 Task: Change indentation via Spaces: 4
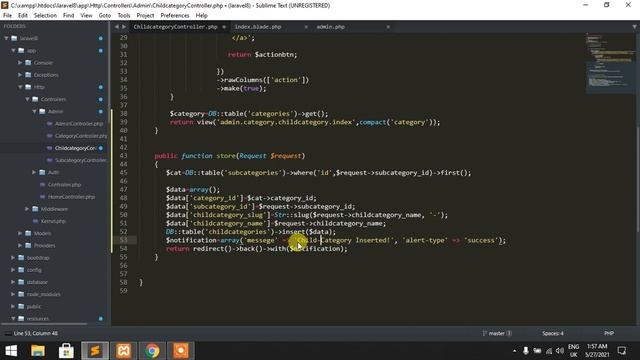pos(553,333)
